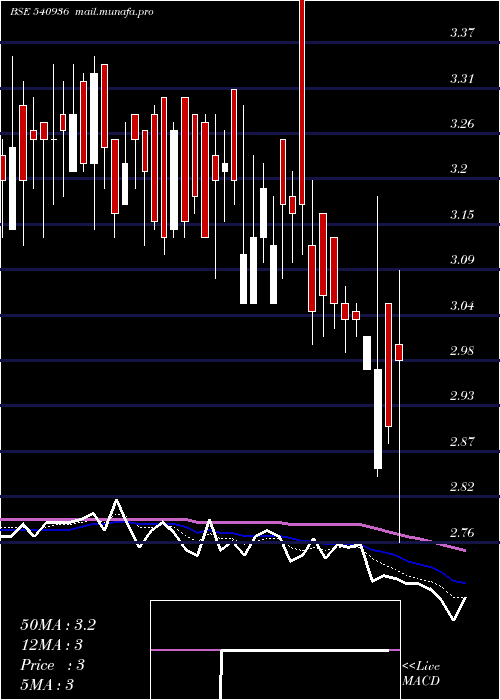500x700 pixels.
Task: Click the 3.15 price axis label
Action: pos(462,214)
